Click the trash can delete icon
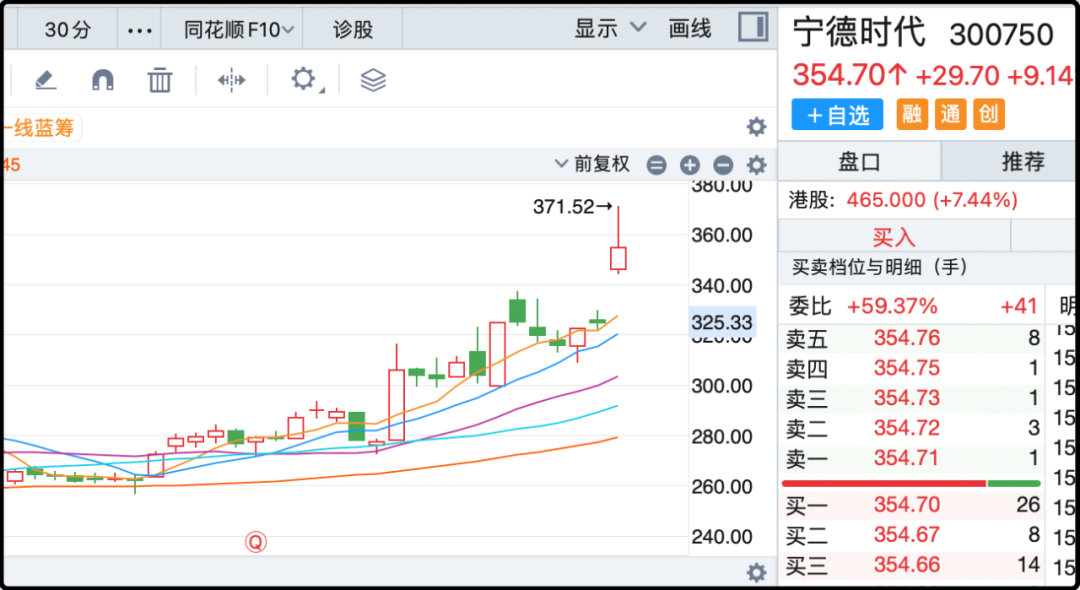The image size is (1080, 590). pyautogui.click(x=160, y=80)
